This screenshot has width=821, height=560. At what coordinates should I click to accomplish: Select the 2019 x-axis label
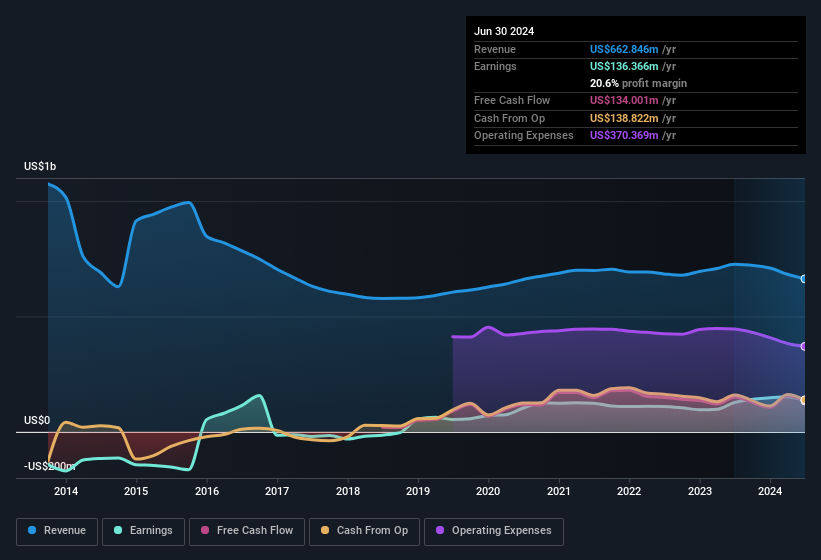tap(418, 491)
